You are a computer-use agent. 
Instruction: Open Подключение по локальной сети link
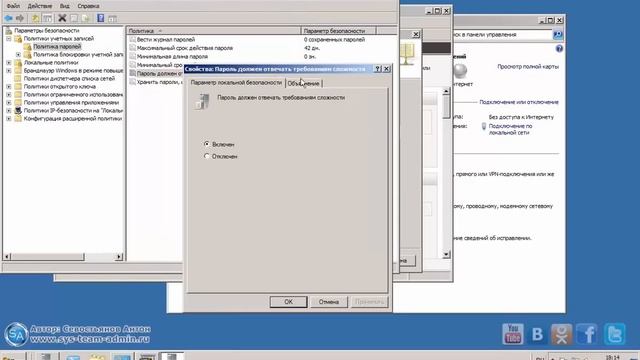tap(511, 129)
